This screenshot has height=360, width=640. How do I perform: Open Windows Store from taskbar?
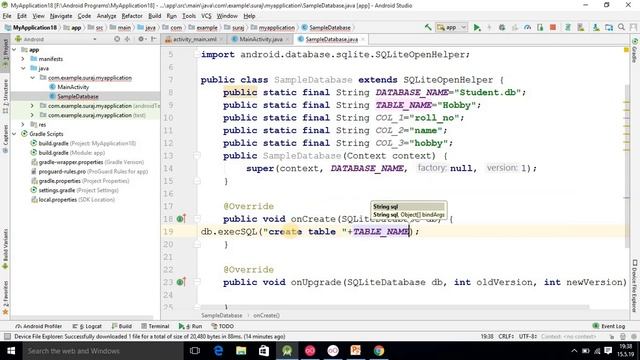(x=264, y=351)
